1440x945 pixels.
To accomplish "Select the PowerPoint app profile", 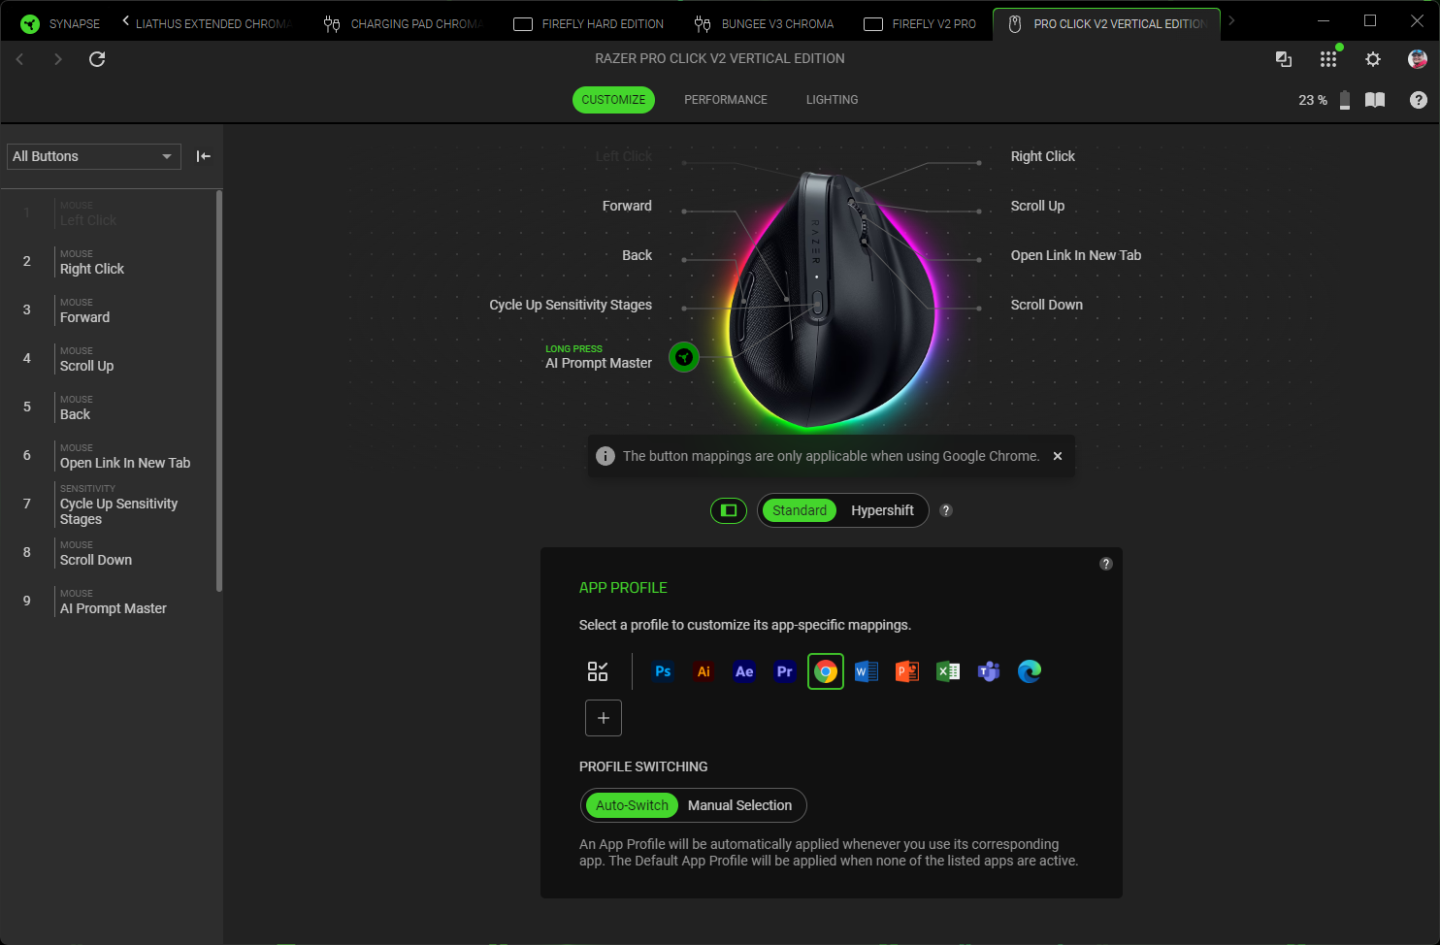I will [x=907, y=672].
